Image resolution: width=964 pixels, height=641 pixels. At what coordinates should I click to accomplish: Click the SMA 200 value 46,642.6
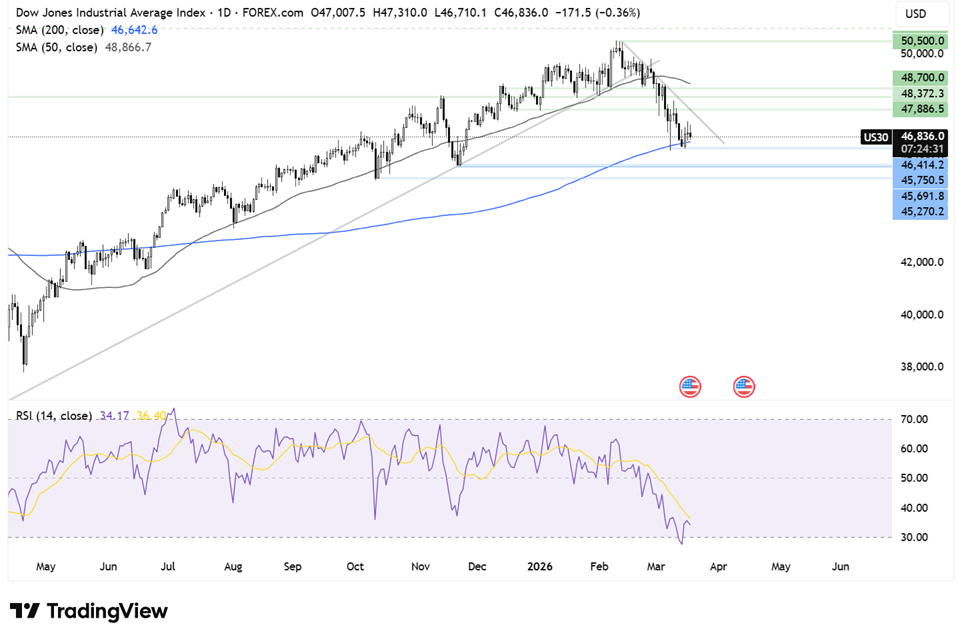point(134,29)
